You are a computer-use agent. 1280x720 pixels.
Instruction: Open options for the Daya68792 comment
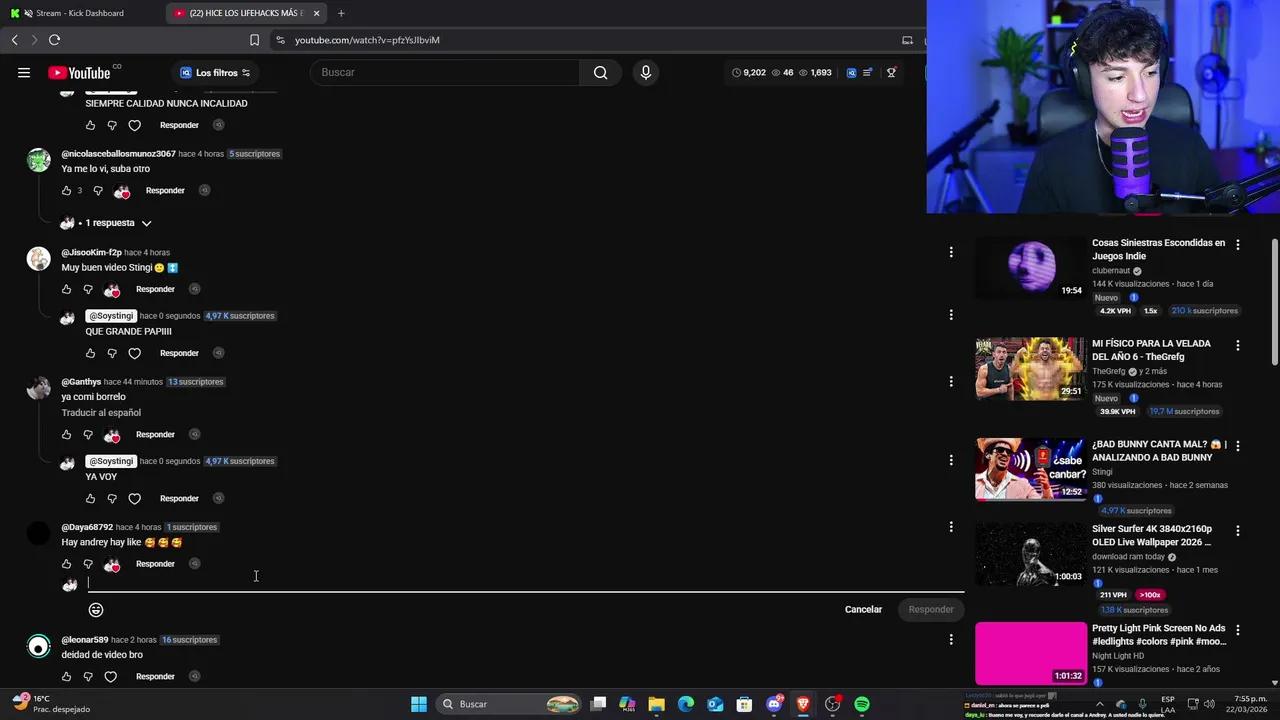pyautogui.click(x=951, y=527)
